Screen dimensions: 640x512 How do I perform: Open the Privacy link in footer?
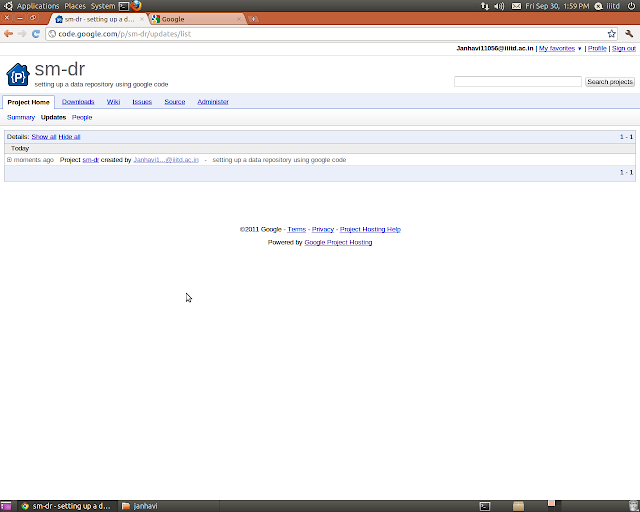323,229
